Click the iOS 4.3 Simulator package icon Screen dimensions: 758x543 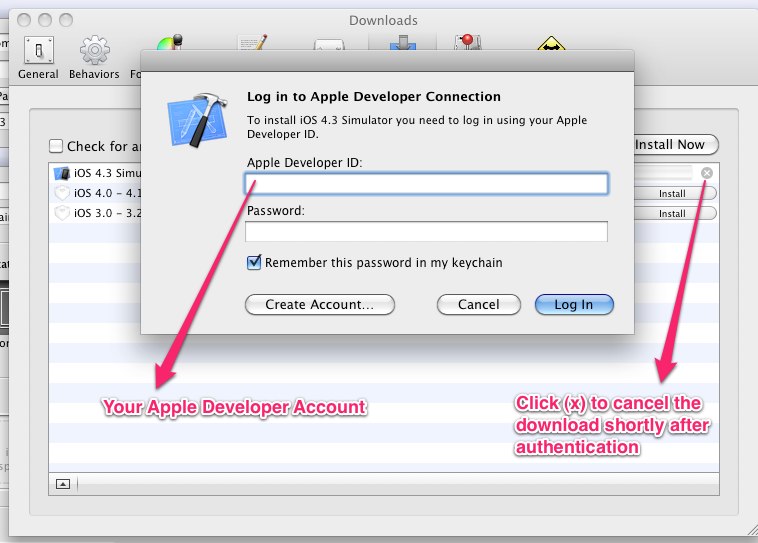[x=62, y=173]
